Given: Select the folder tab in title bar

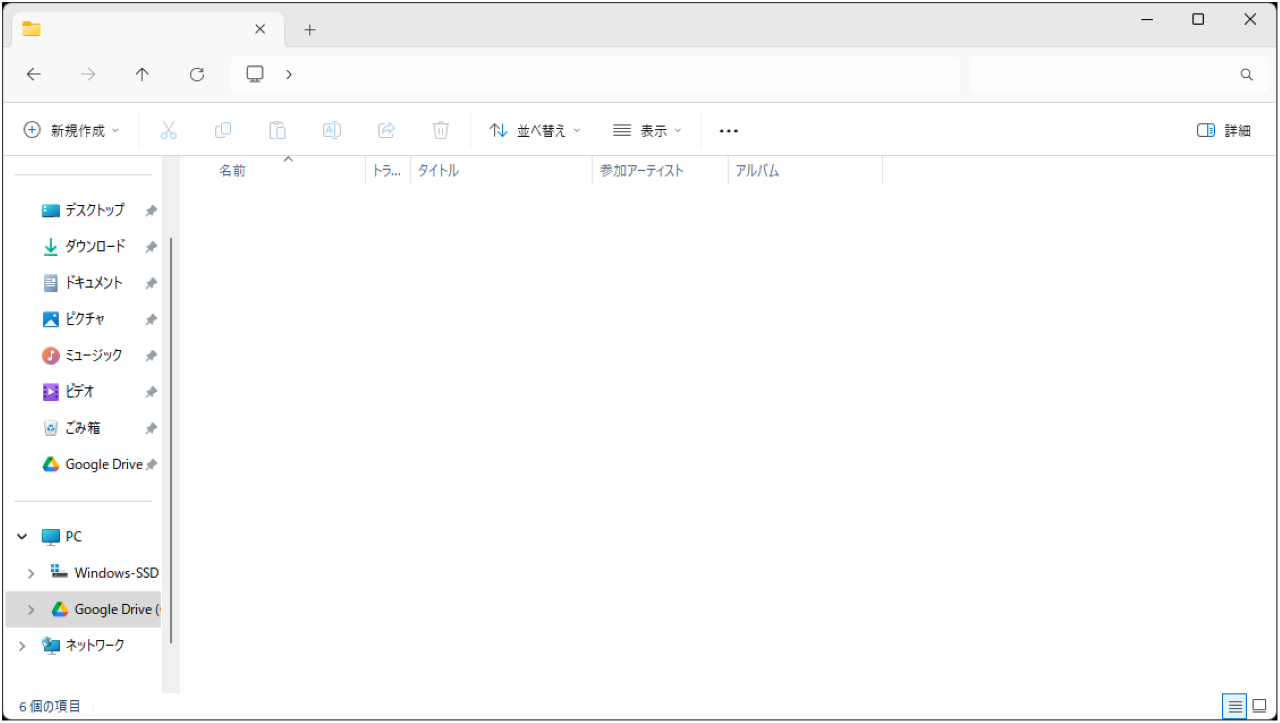Looking at the screenshot, I should [x=146, y=29].
